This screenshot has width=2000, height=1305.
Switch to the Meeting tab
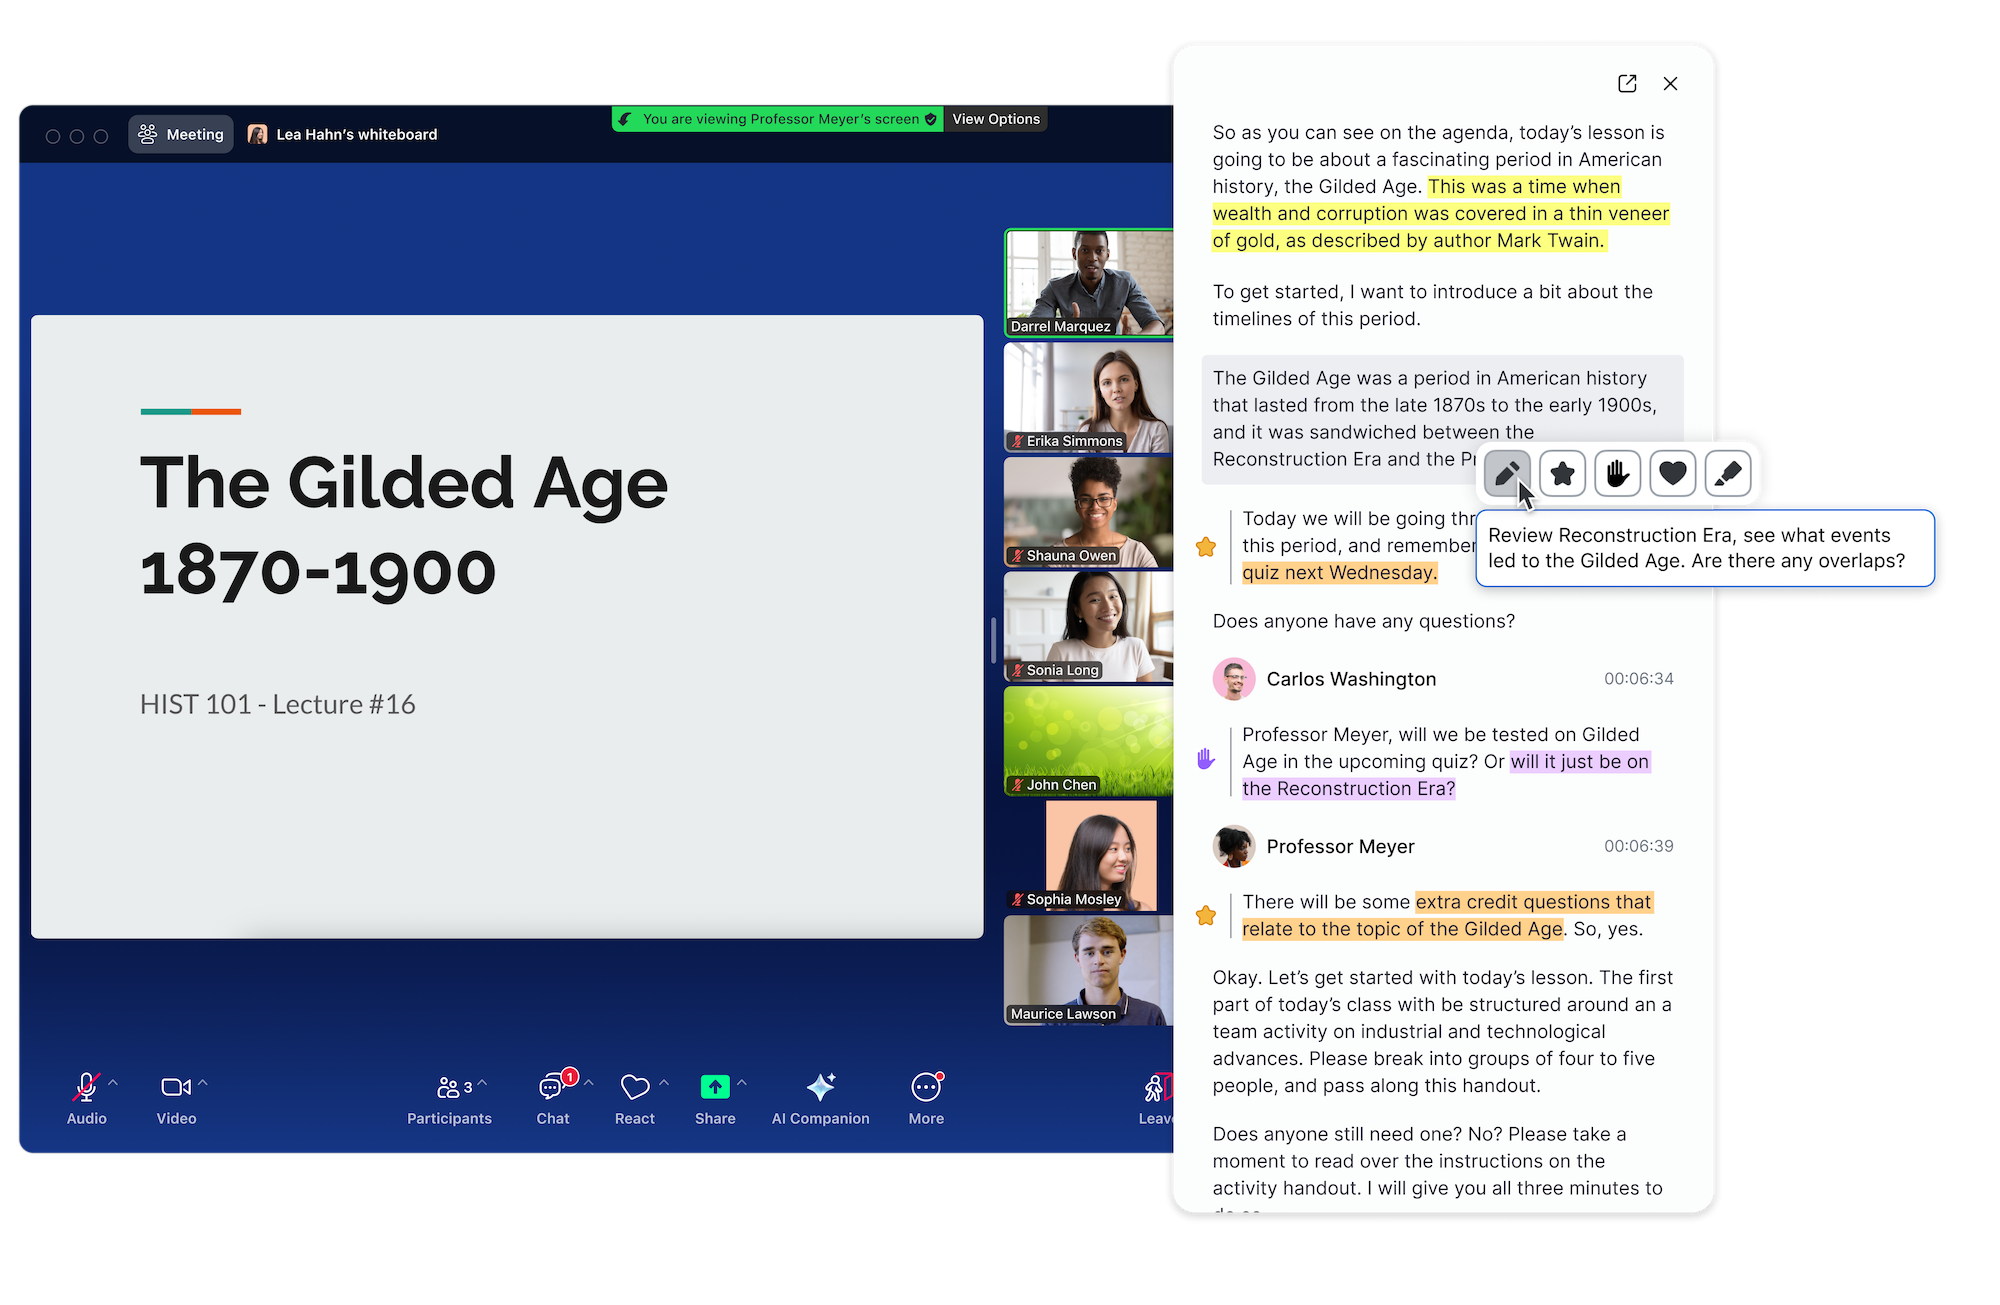click(181, 134)
